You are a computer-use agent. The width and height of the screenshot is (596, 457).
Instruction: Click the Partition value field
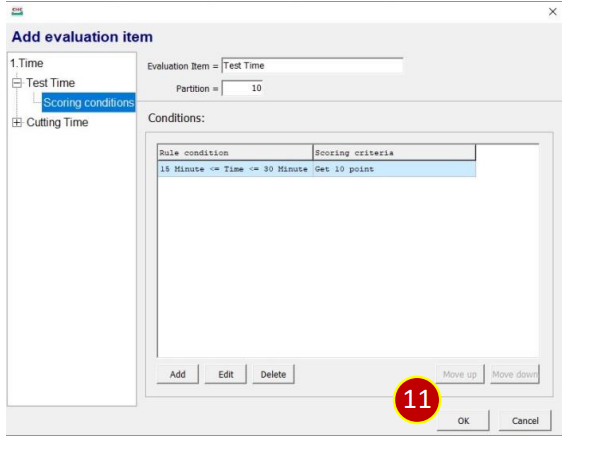pos(243,88)
